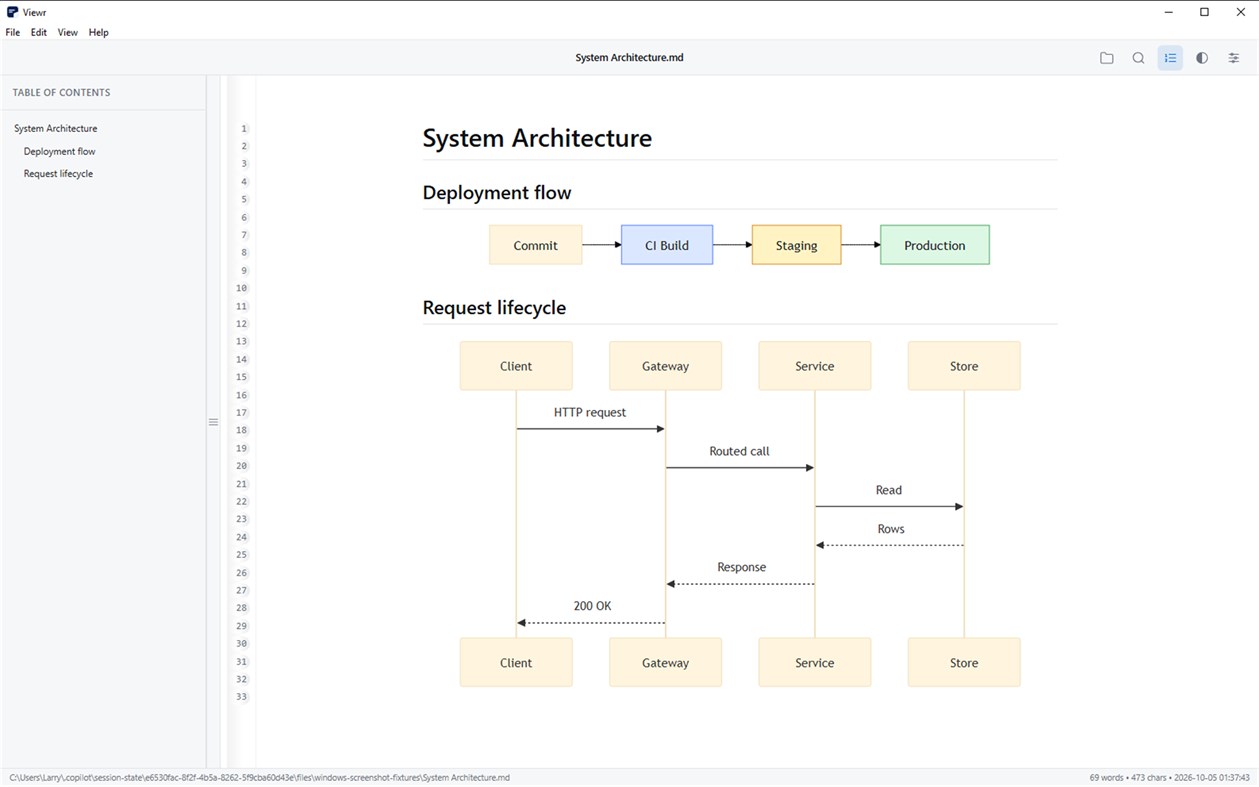The height and width of the screenshot is (787, 1259).
Task: Toggle the table of contents sidebar
Action: [x=1170, y=58]
